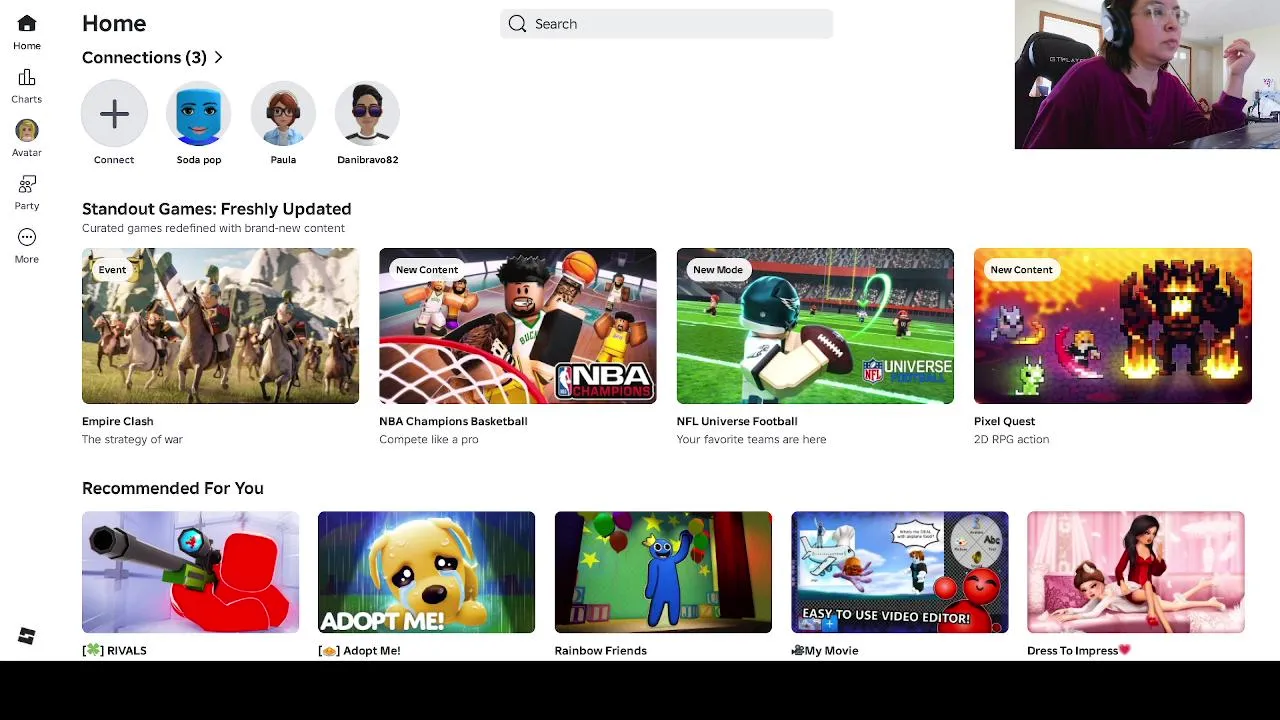1280x720 pixels.
Task: Click the Soda pop name label
Action: (x=199, y=160)
